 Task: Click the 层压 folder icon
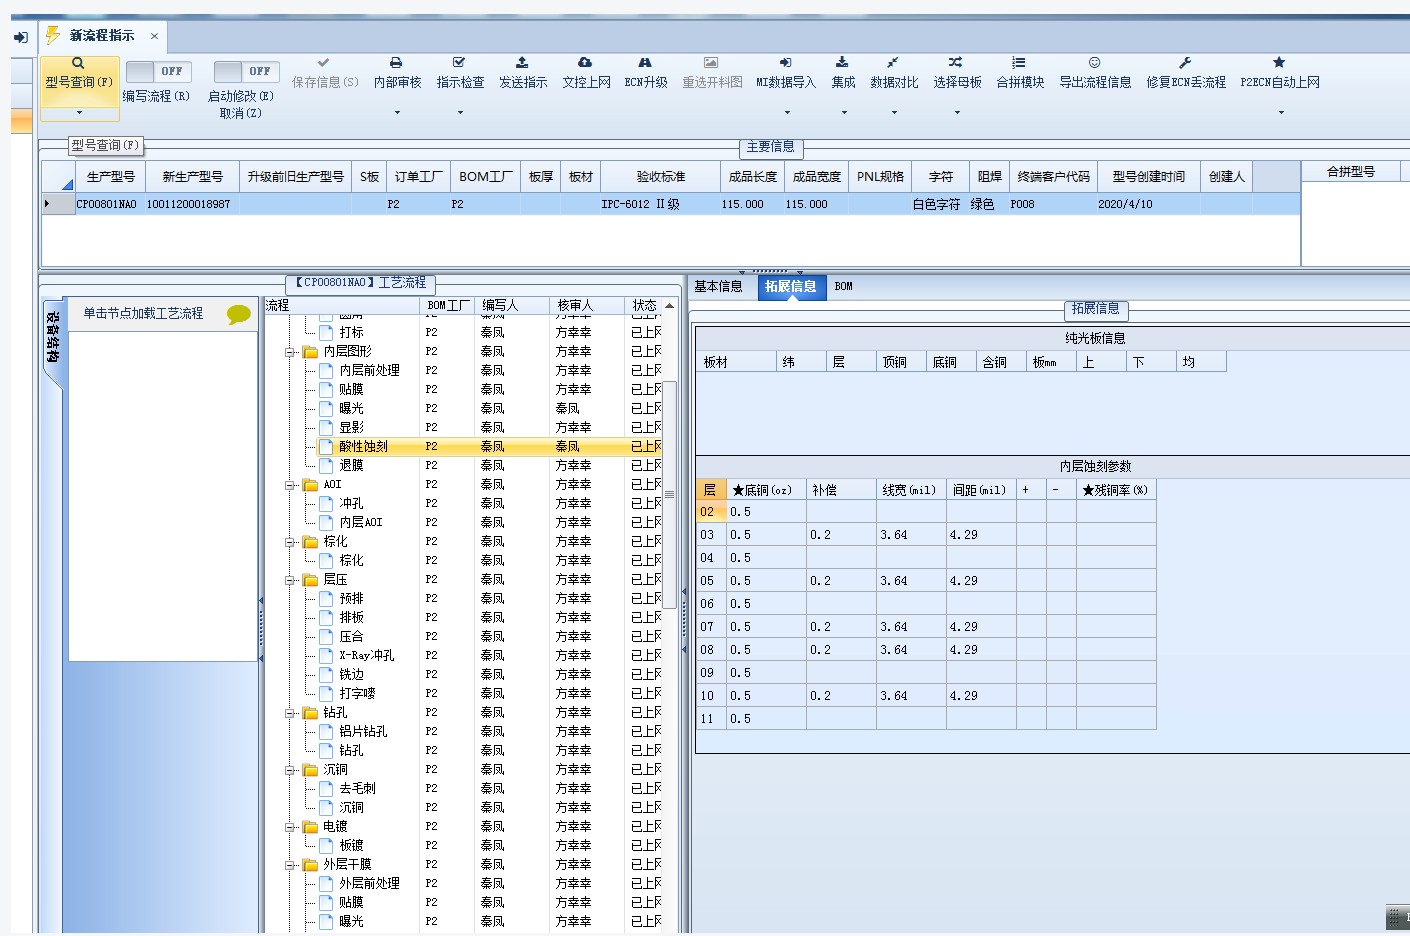coord(310,579)
